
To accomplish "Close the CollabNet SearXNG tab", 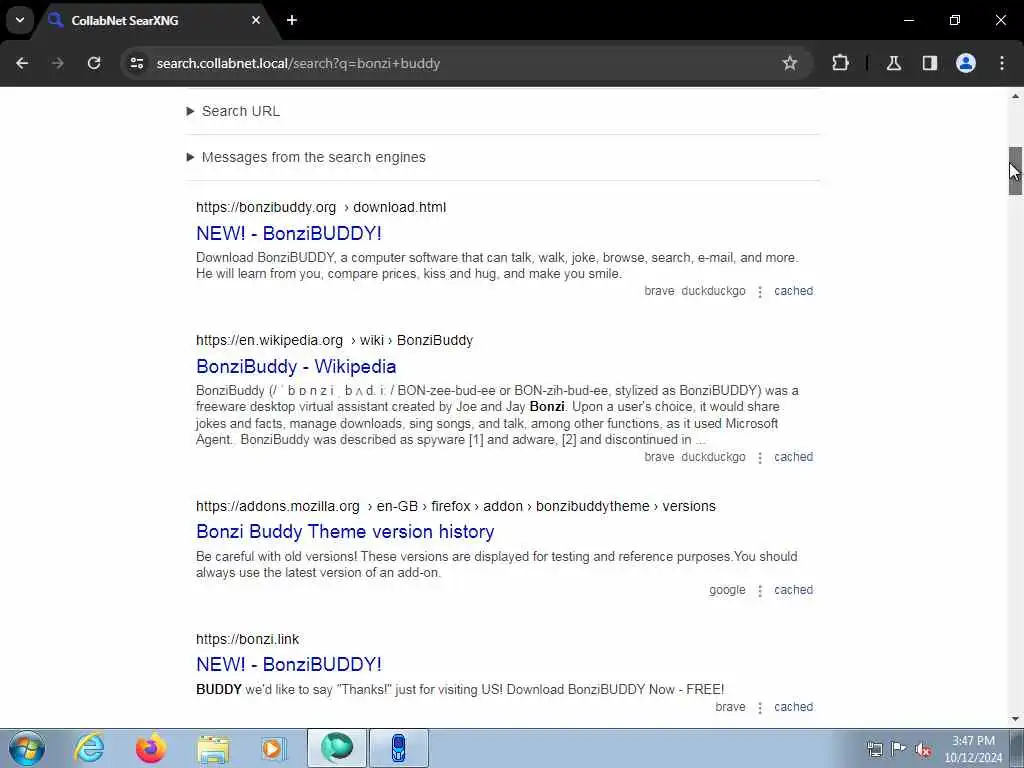I will point(256,20).
